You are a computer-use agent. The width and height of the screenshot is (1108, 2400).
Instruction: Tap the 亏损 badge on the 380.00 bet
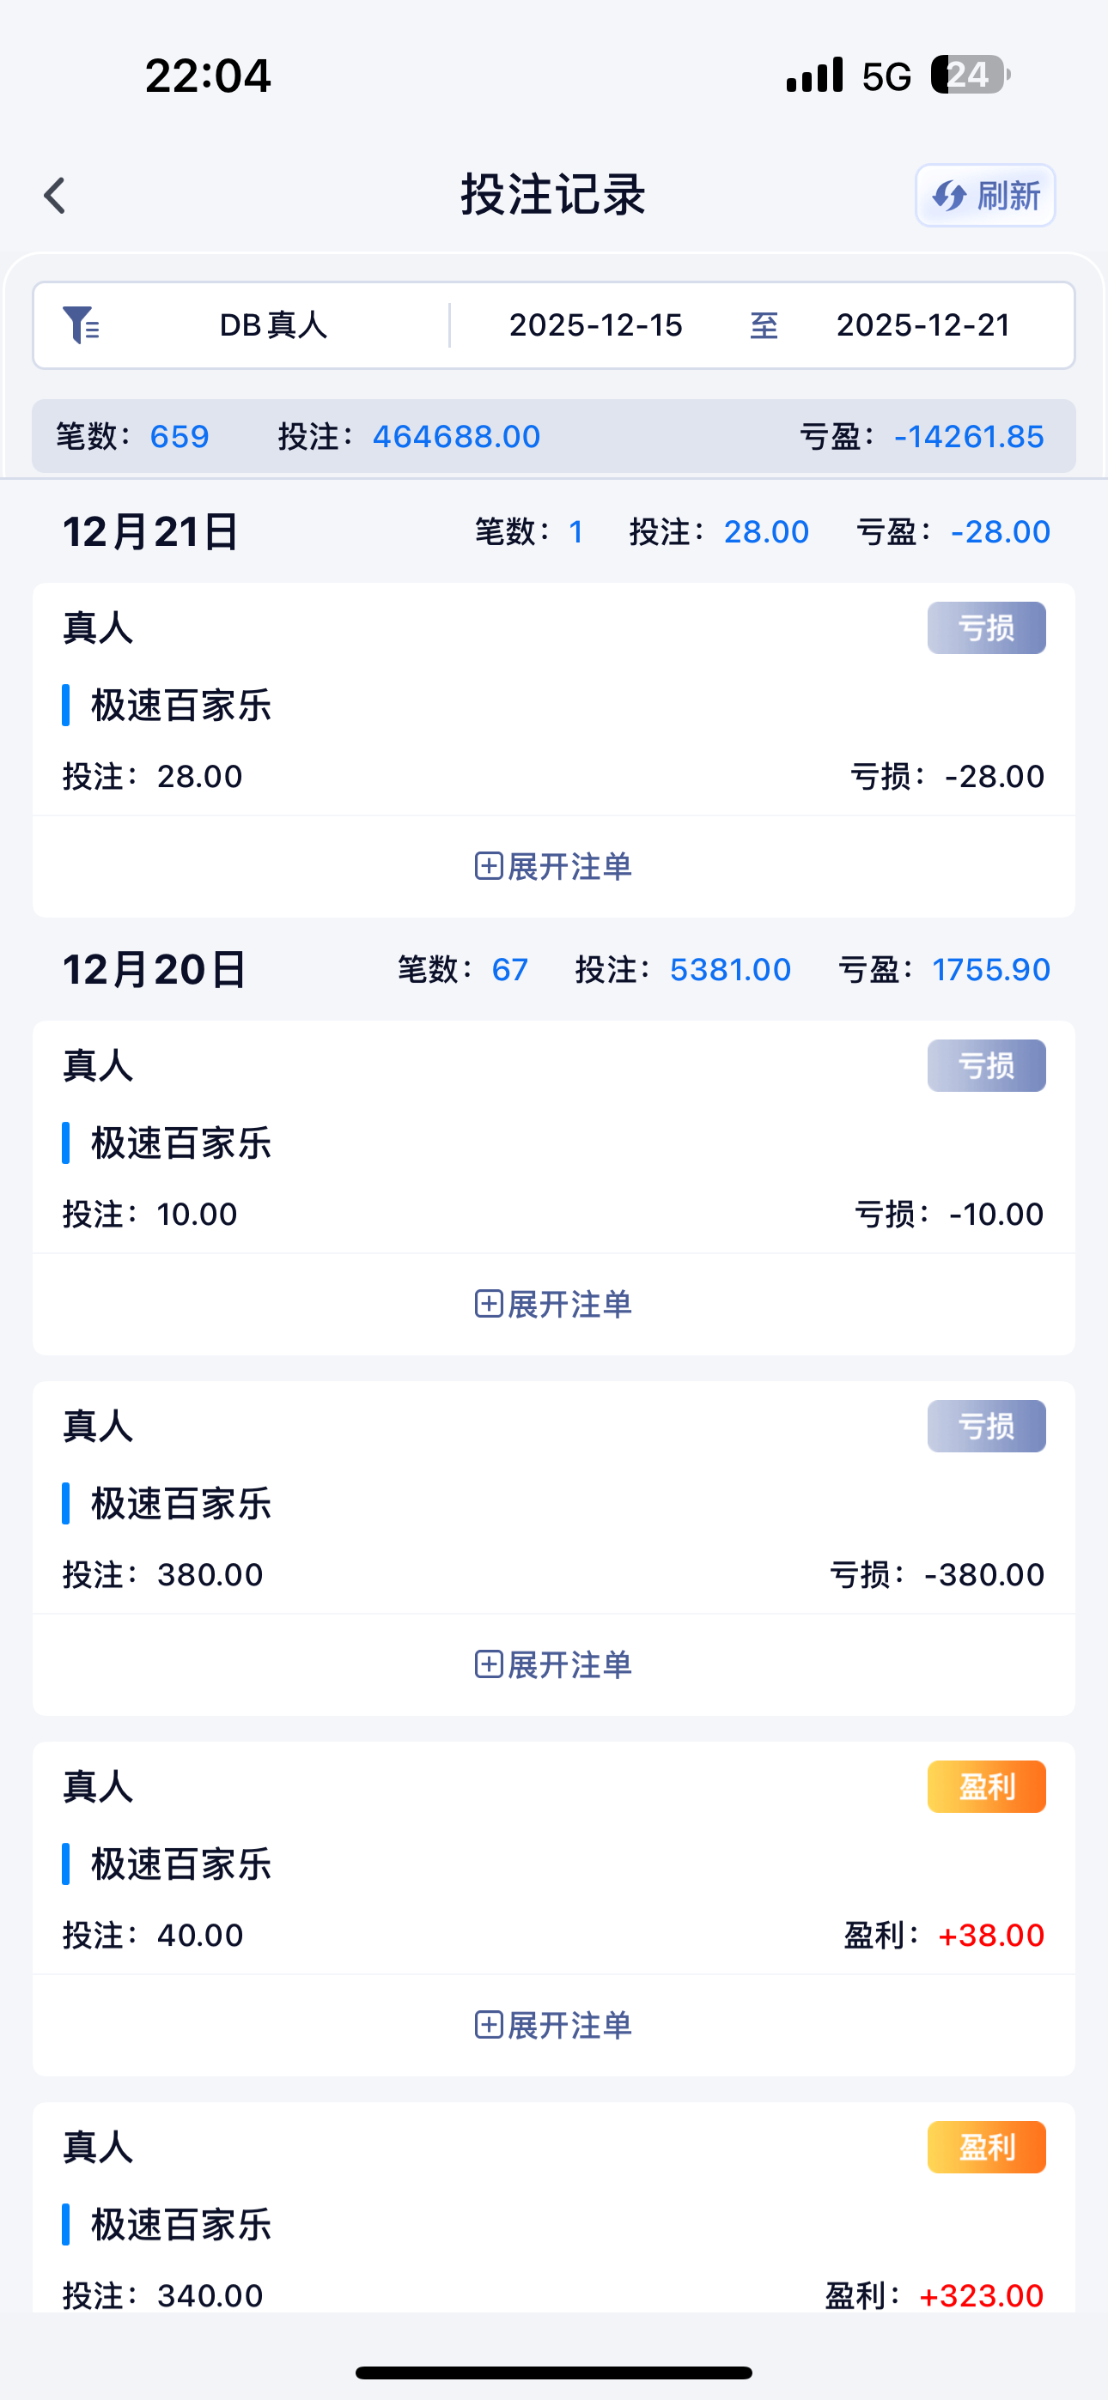coord(986,1426)
